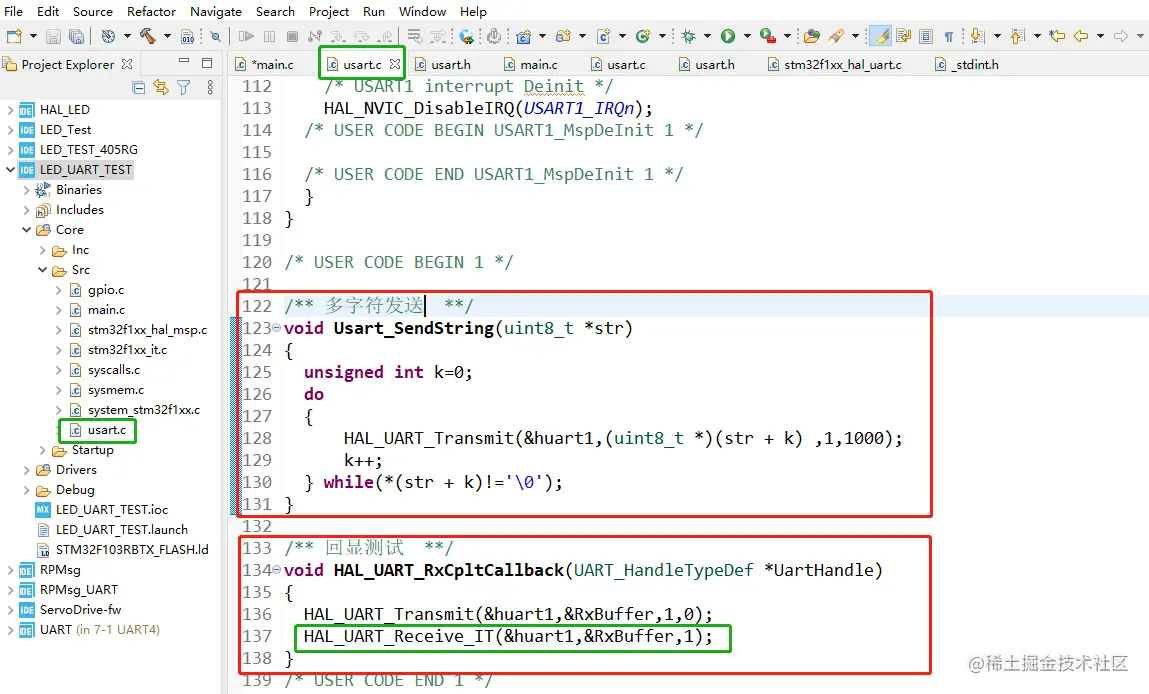
Task: Click the Back navigation arrow icon
Action: tap(1081, 36)
